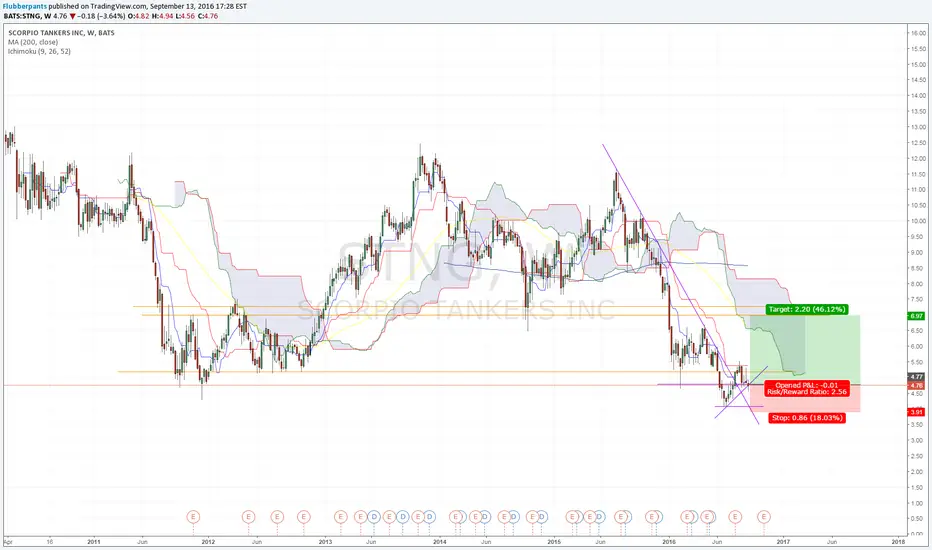Click the earliest earnings E marker before 2012
This screenshot has height=550, width=932.
pyautogui.click(x=193, y=517)
